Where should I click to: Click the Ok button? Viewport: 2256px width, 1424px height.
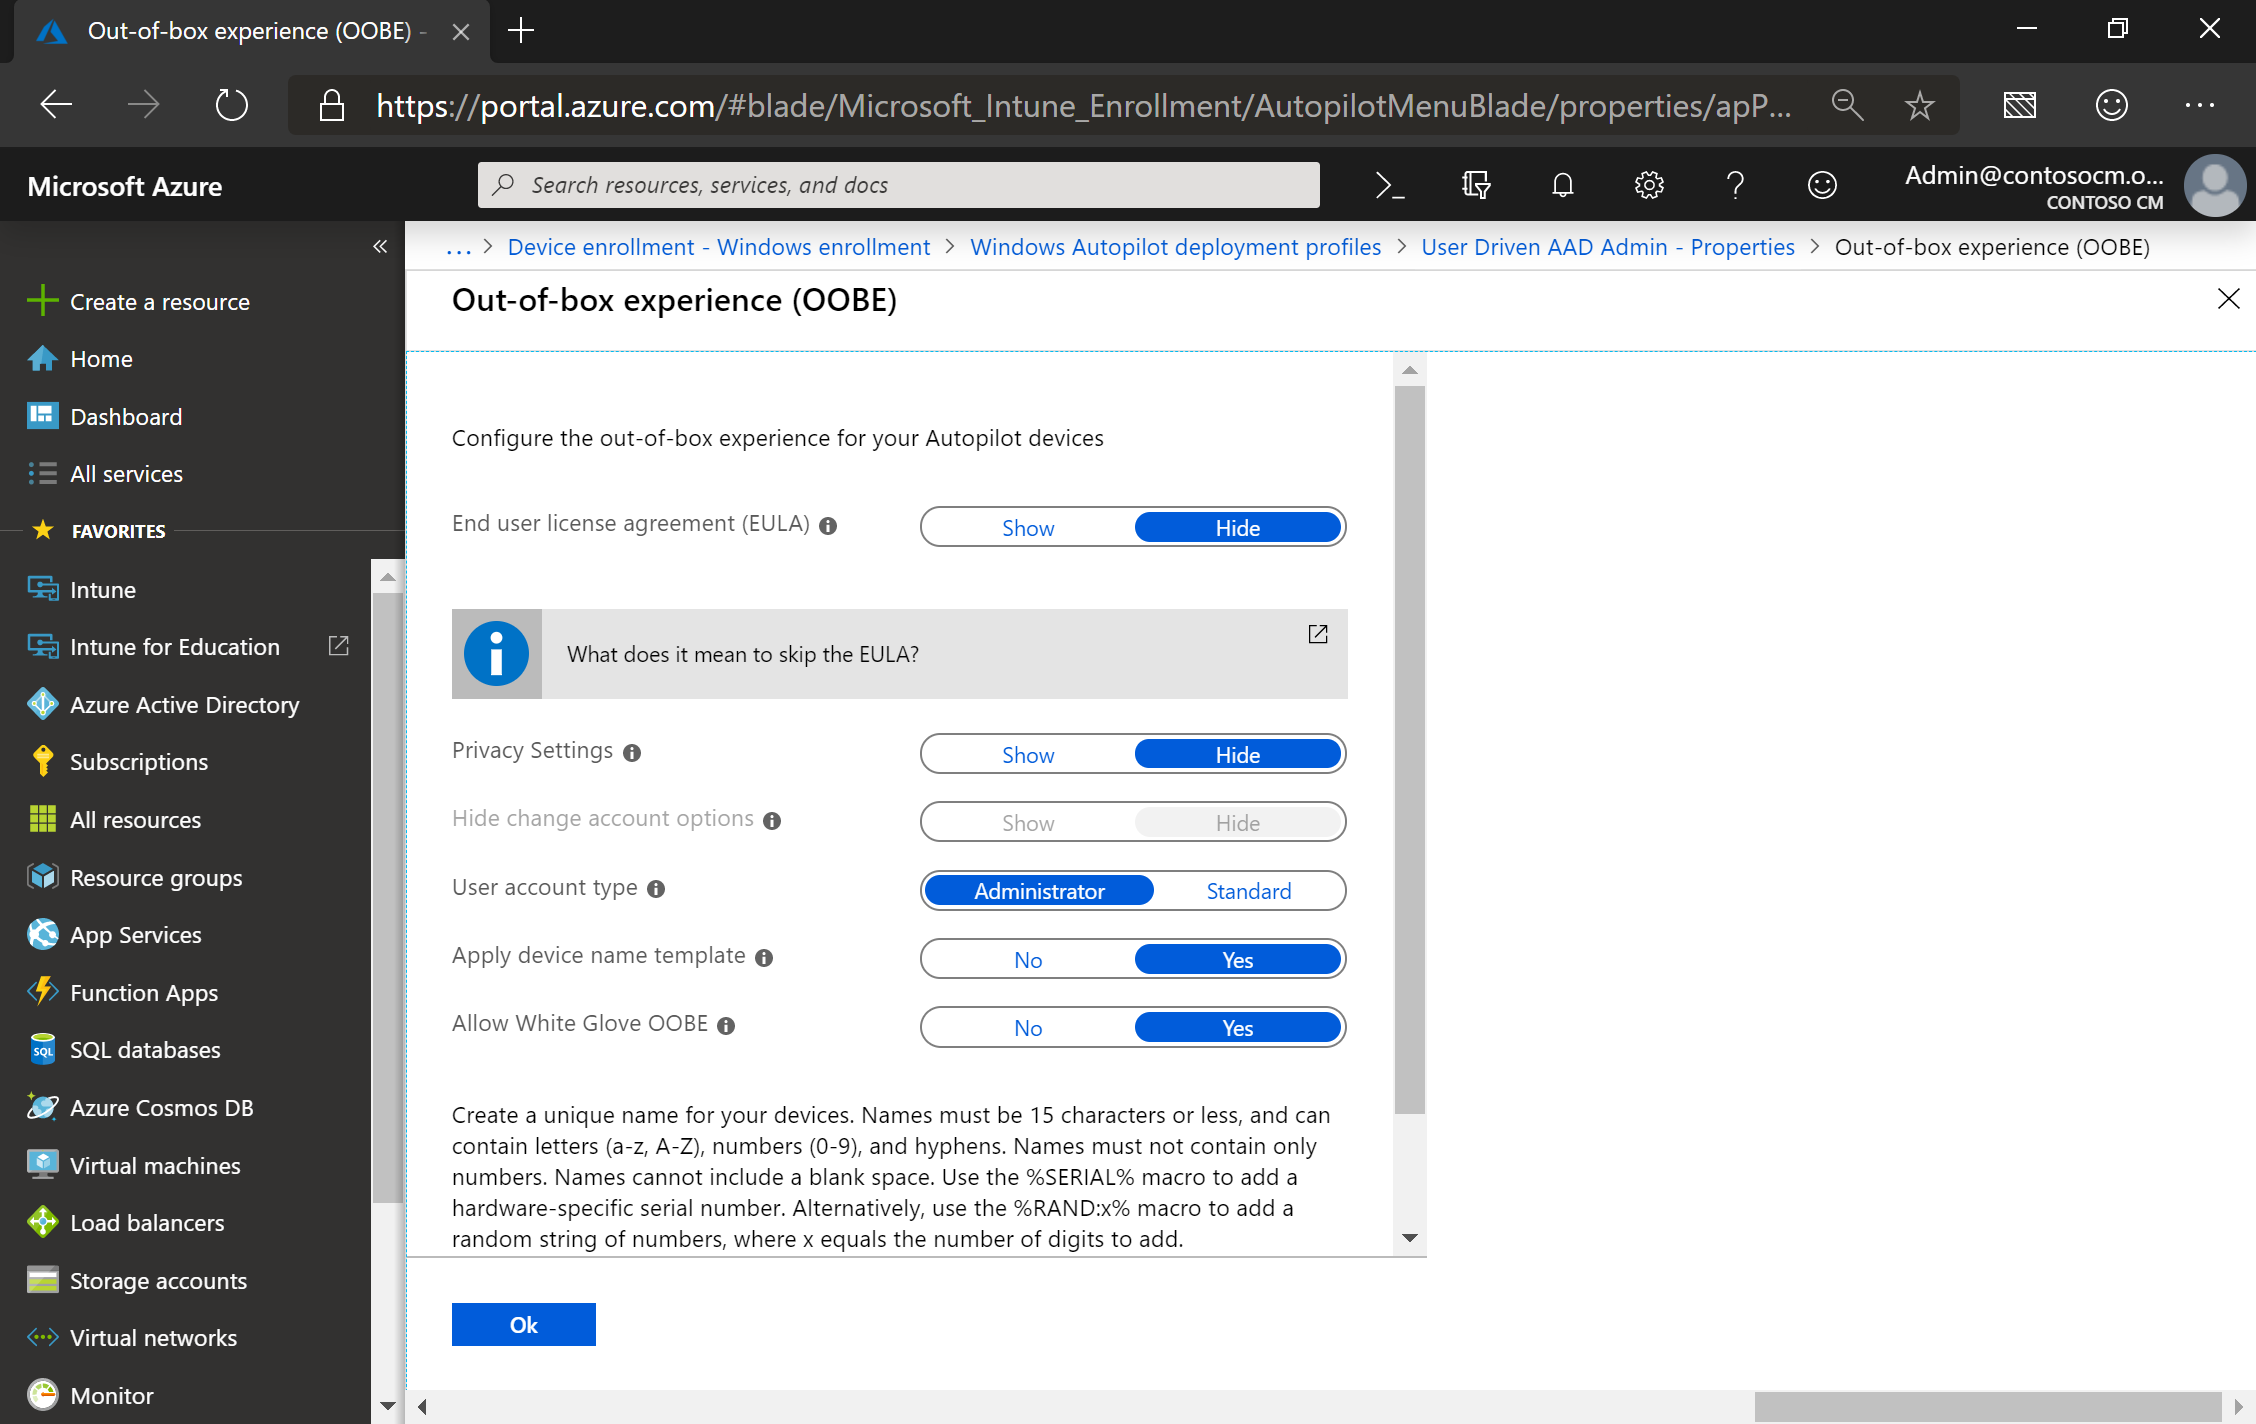(x=523, y=1325)
